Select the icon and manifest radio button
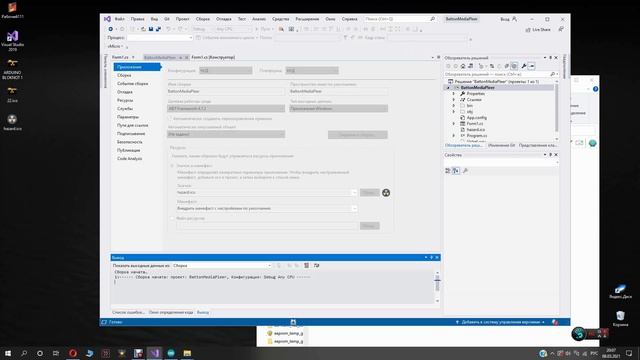Screen dimensions: 640x360 tap(172, 166)
